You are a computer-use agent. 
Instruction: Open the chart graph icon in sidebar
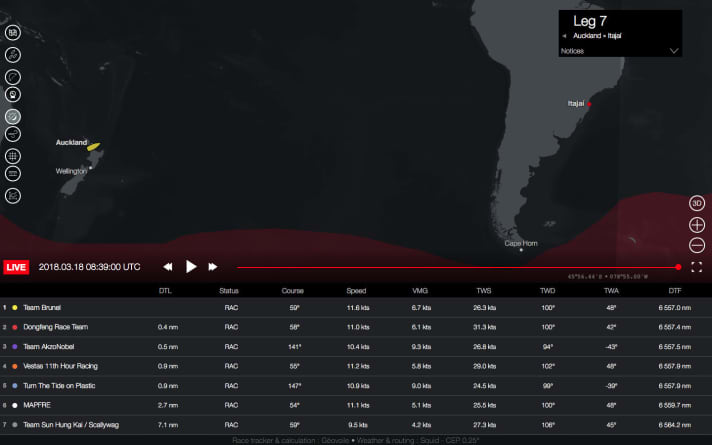point(13,196)
